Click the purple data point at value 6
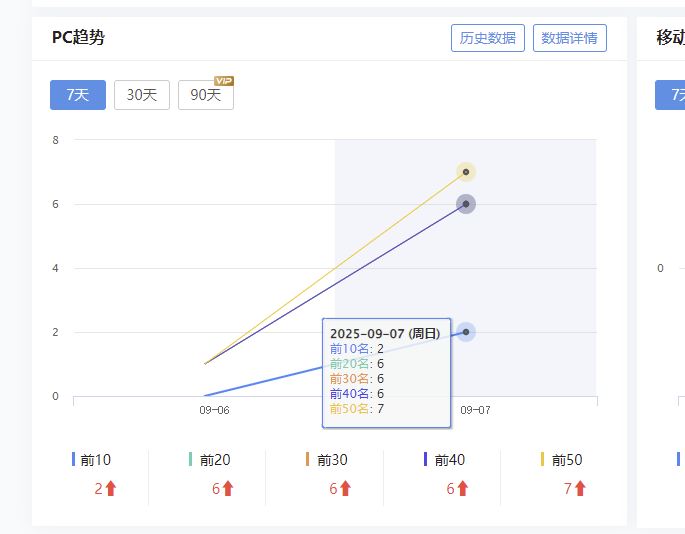Viewport: 685px width, 534px height. click(466, 204)
